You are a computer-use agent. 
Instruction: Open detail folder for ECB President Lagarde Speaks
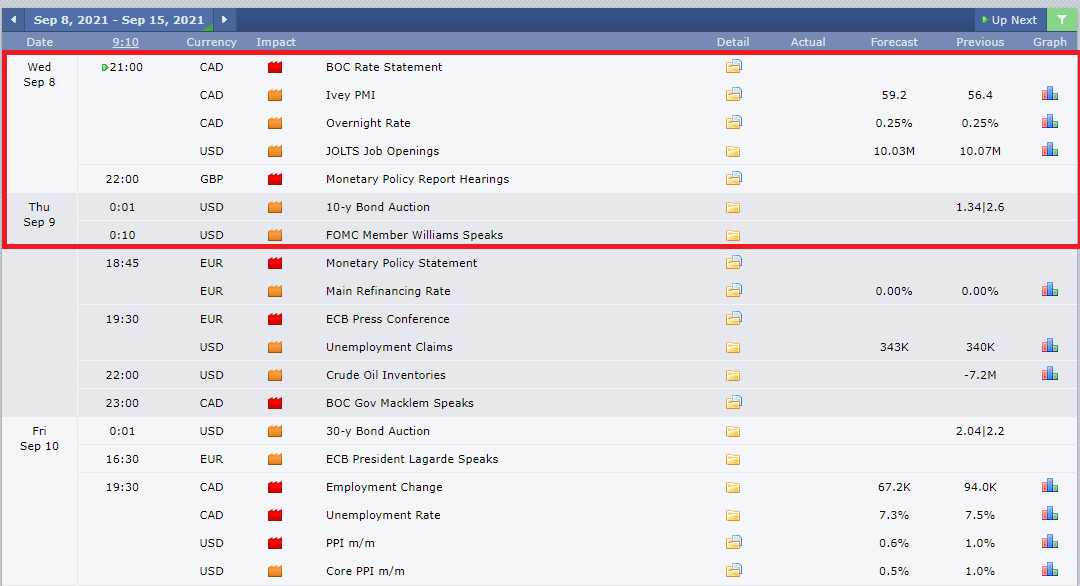[733, 459]
